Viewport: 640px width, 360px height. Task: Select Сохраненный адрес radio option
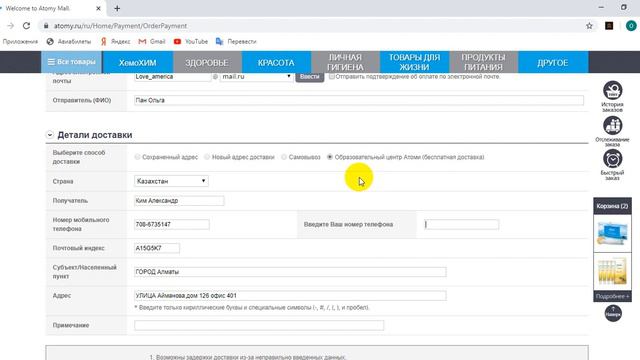(138, 157)
